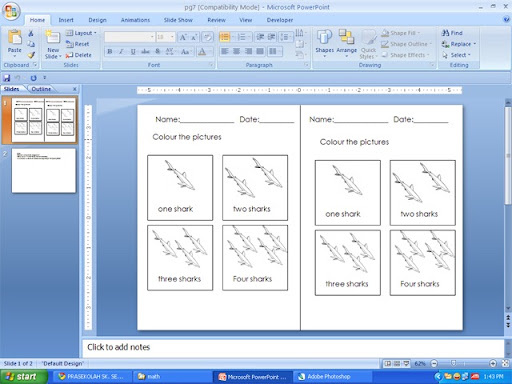This screenshot has width=512, height=384.
Task: Click the Cut scissors icon
Action: pos(31,33)
